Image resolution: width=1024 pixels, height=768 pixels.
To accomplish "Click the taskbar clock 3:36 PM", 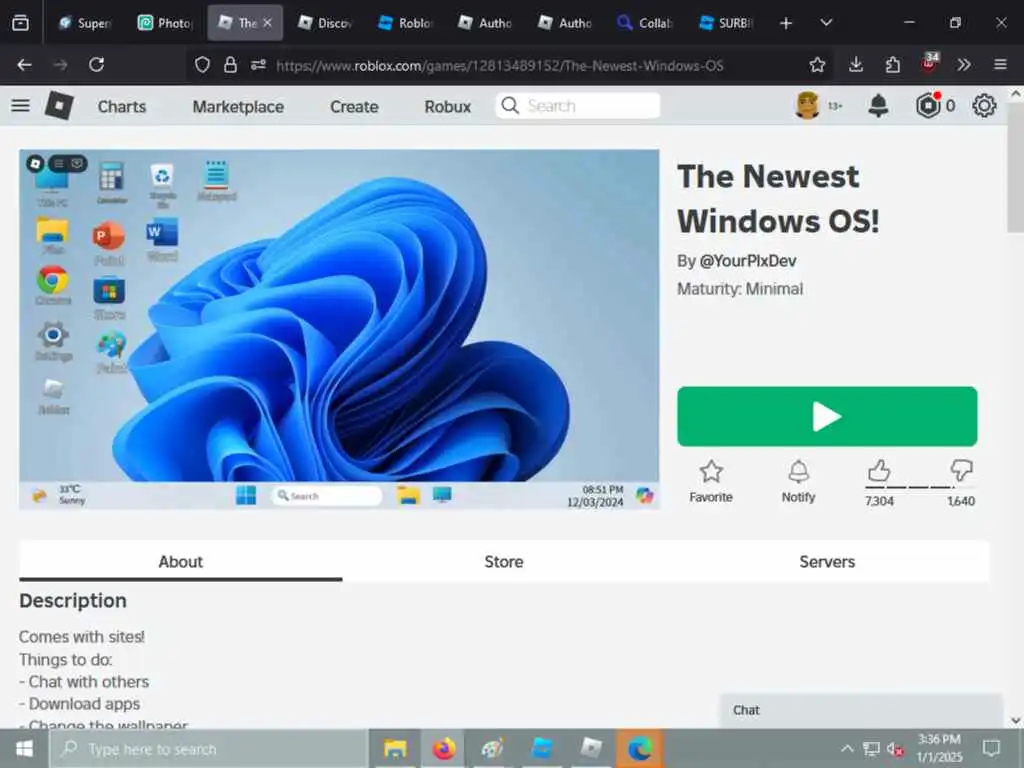I will [939, 748].
